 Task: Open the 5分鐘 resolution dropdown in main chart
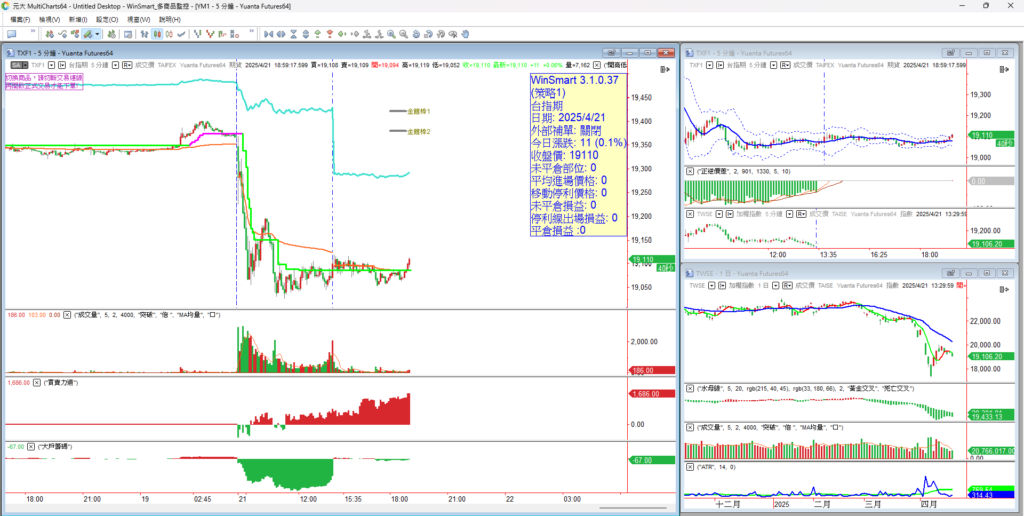(115, 65)
